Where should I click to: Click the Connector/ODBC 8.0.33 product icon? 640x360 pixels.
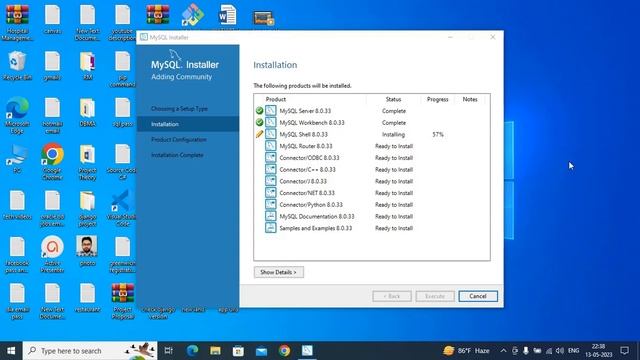(x=271, y=158)
